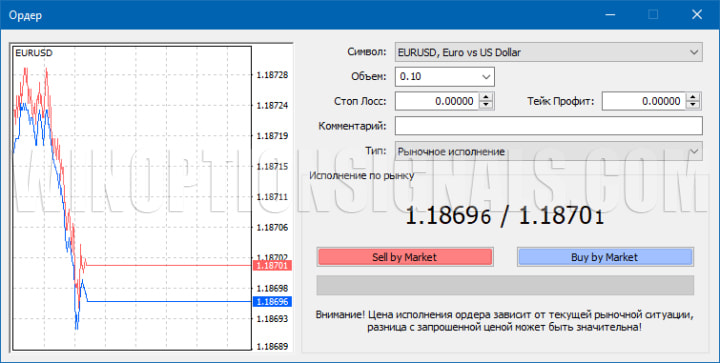Expand the Объем volume dropdown arrow
This screenshot has height=363, width=720.
(486, 77)
